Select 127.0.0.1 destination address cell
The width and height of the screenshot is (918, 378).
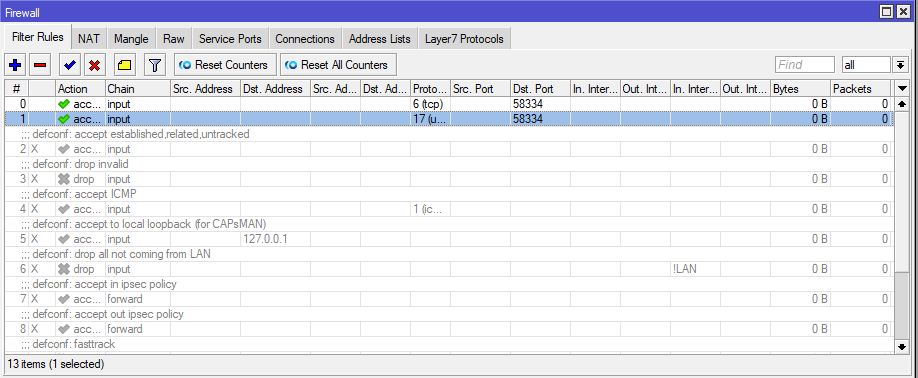pyautogui.click(x=275, y=239)
